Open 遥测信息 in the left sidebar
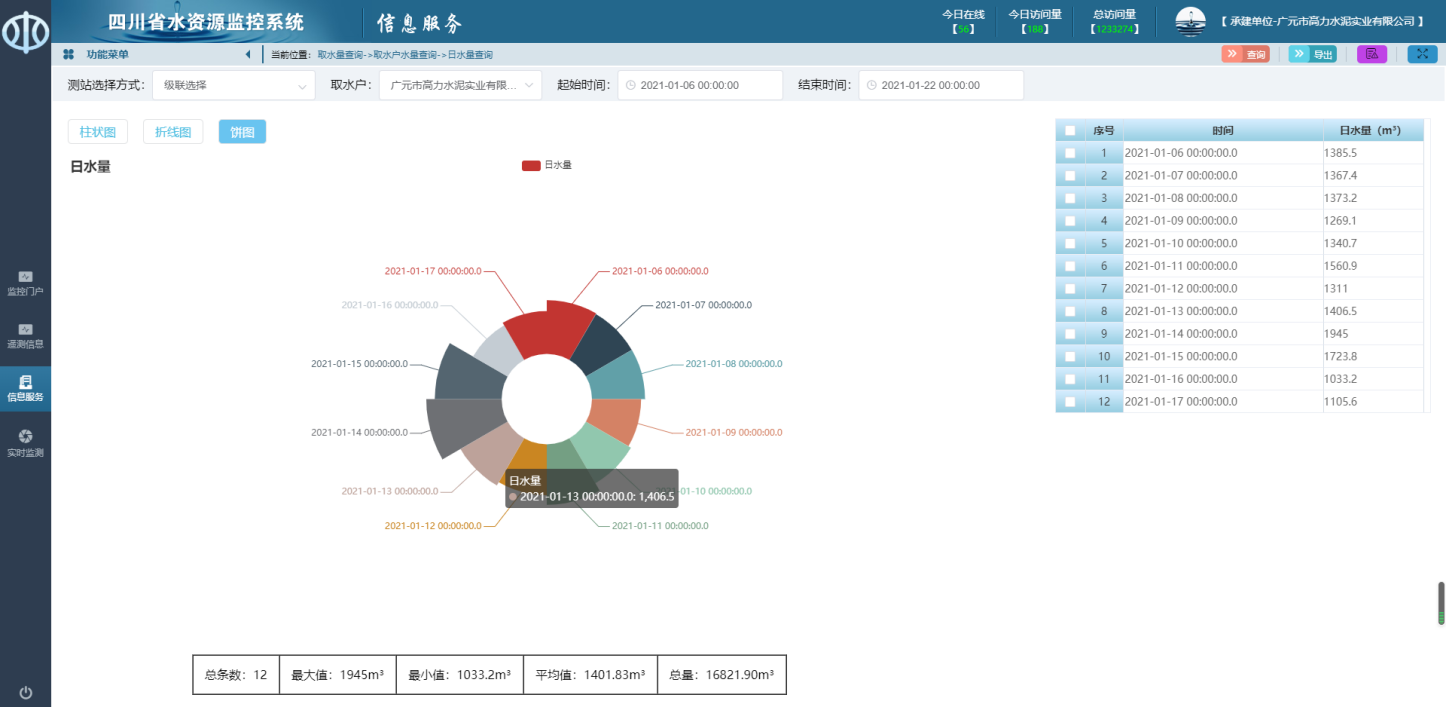The image size is (1446, 707). [25, 335]
